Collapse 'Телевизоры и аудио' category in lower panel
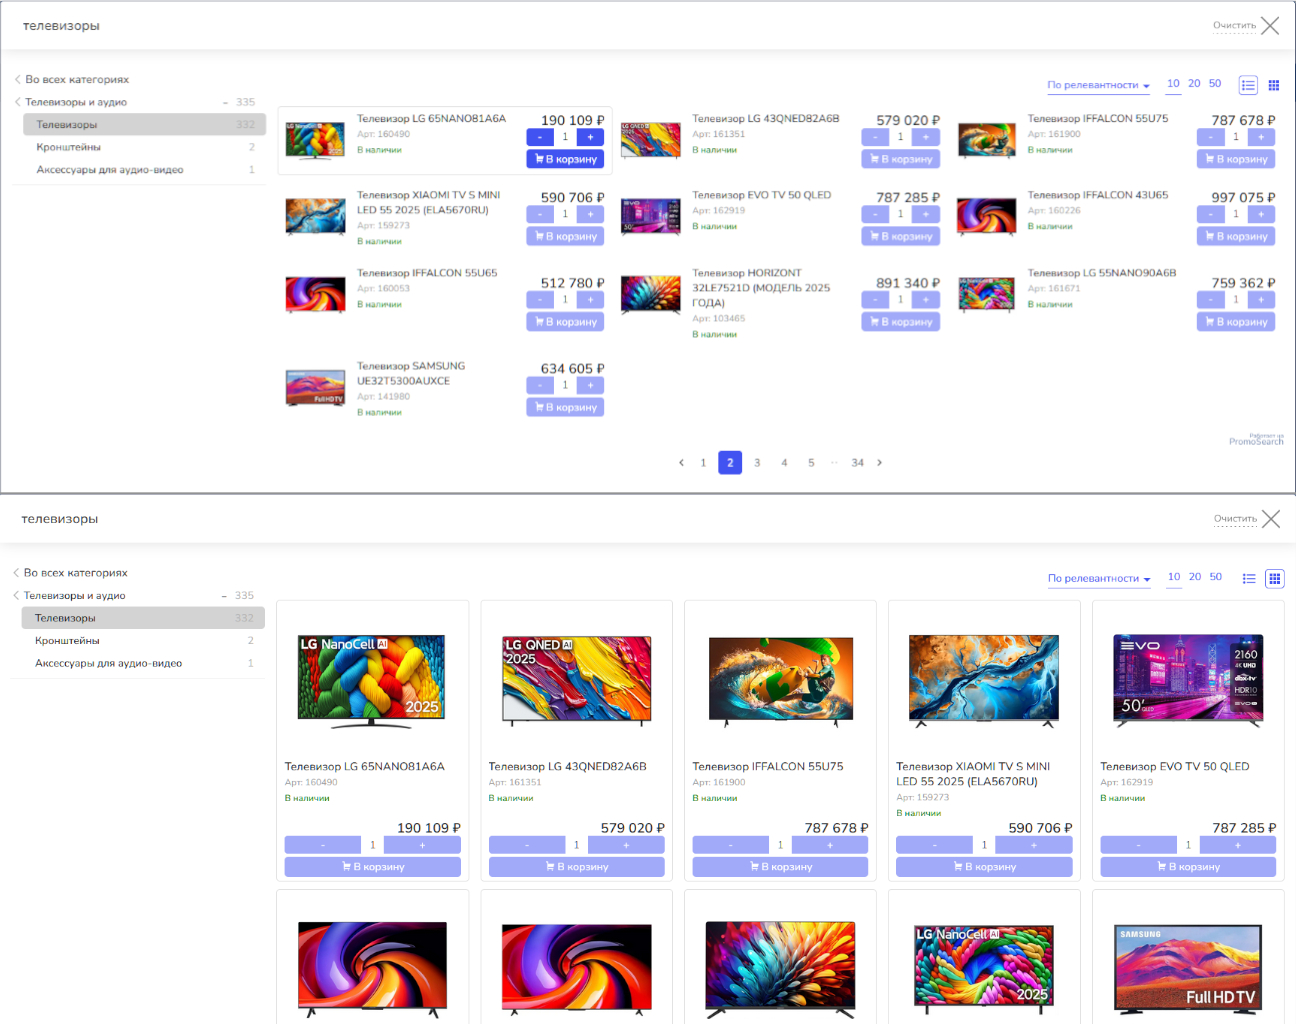 223,596
